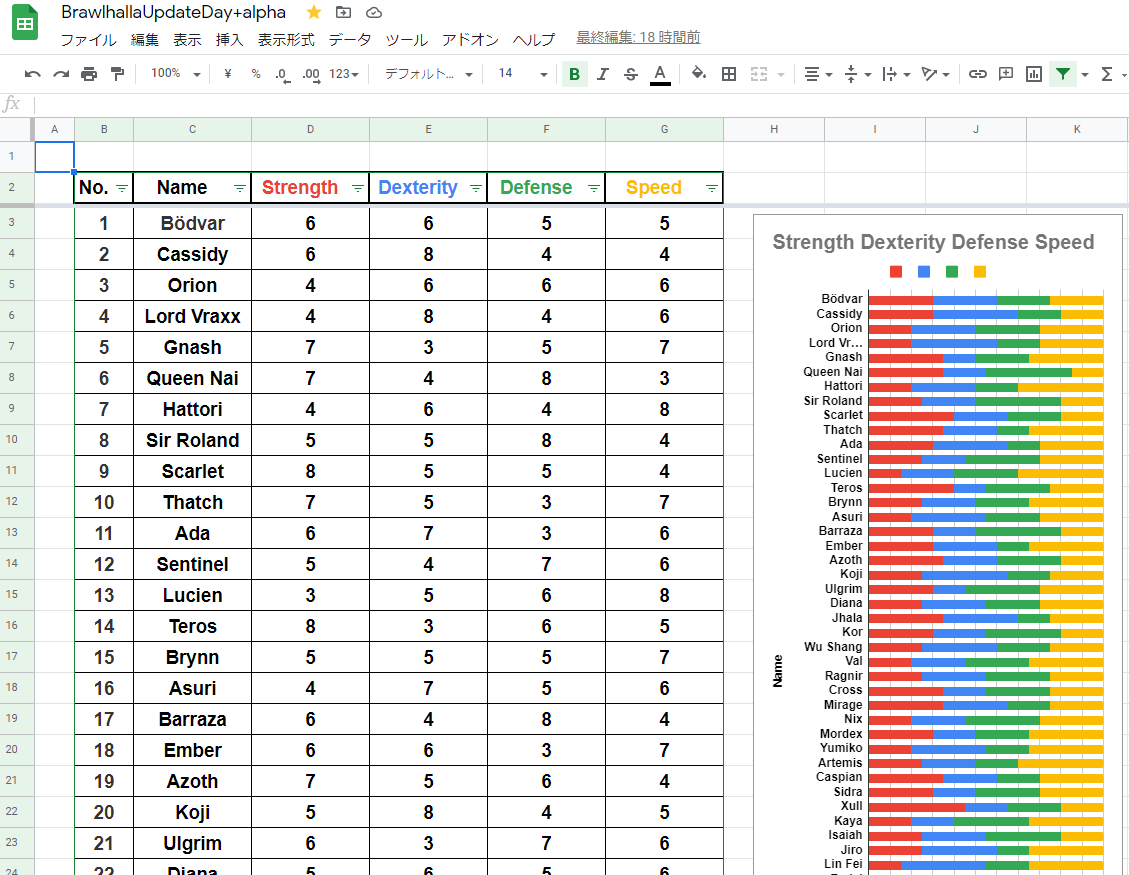1129x875 pixels.
Task: Open text rotation dropdown
Action: (935, 73)
